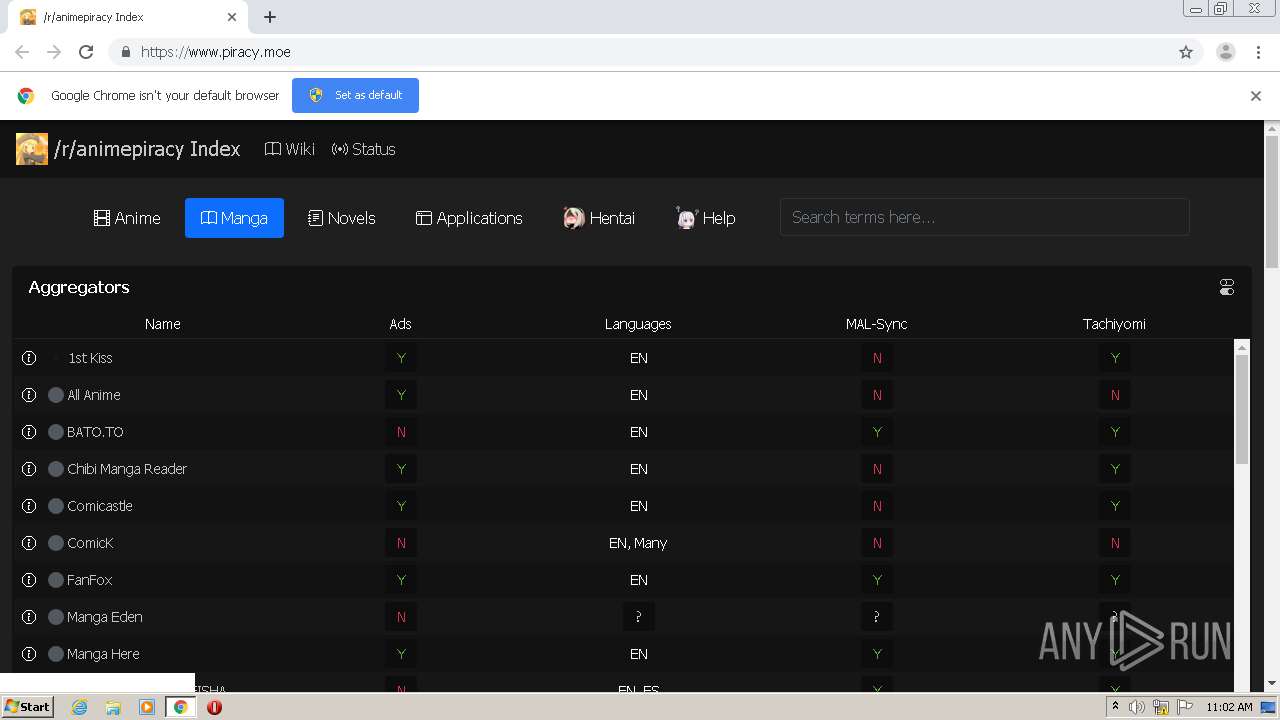Open file explorer from taskbar
The height and width of the screenshot is (720, 1280).
pyautogui.click(x=113, y=707)
